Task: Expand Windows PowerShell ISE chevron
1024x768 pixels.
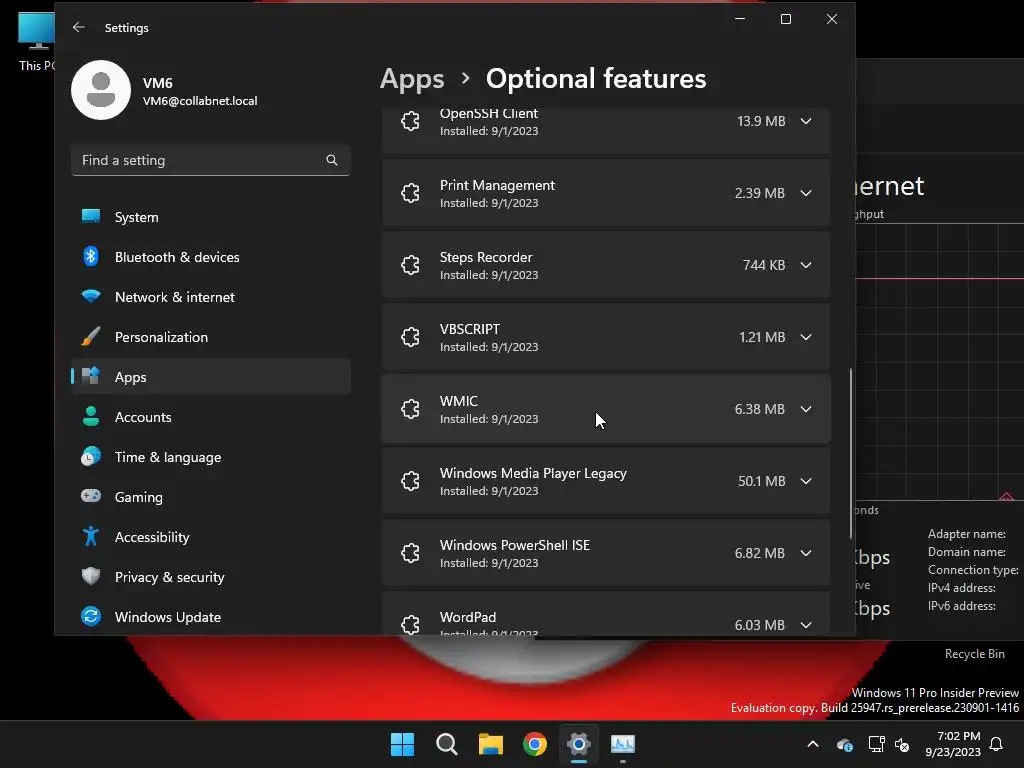Action: coord(806,553)
